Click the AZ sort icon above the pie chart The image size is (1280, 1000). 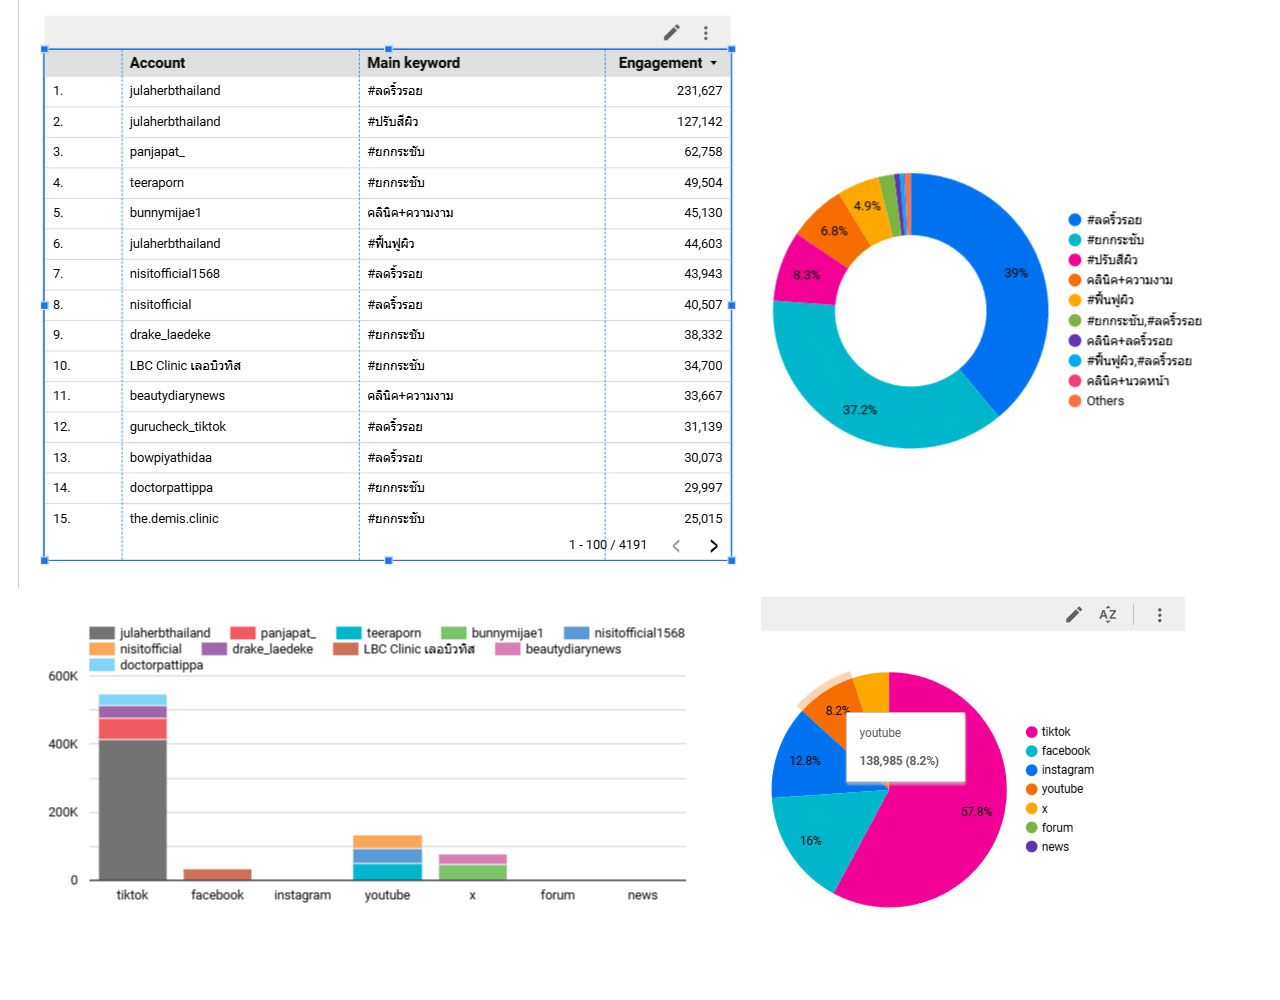[x=1107, y=615]
